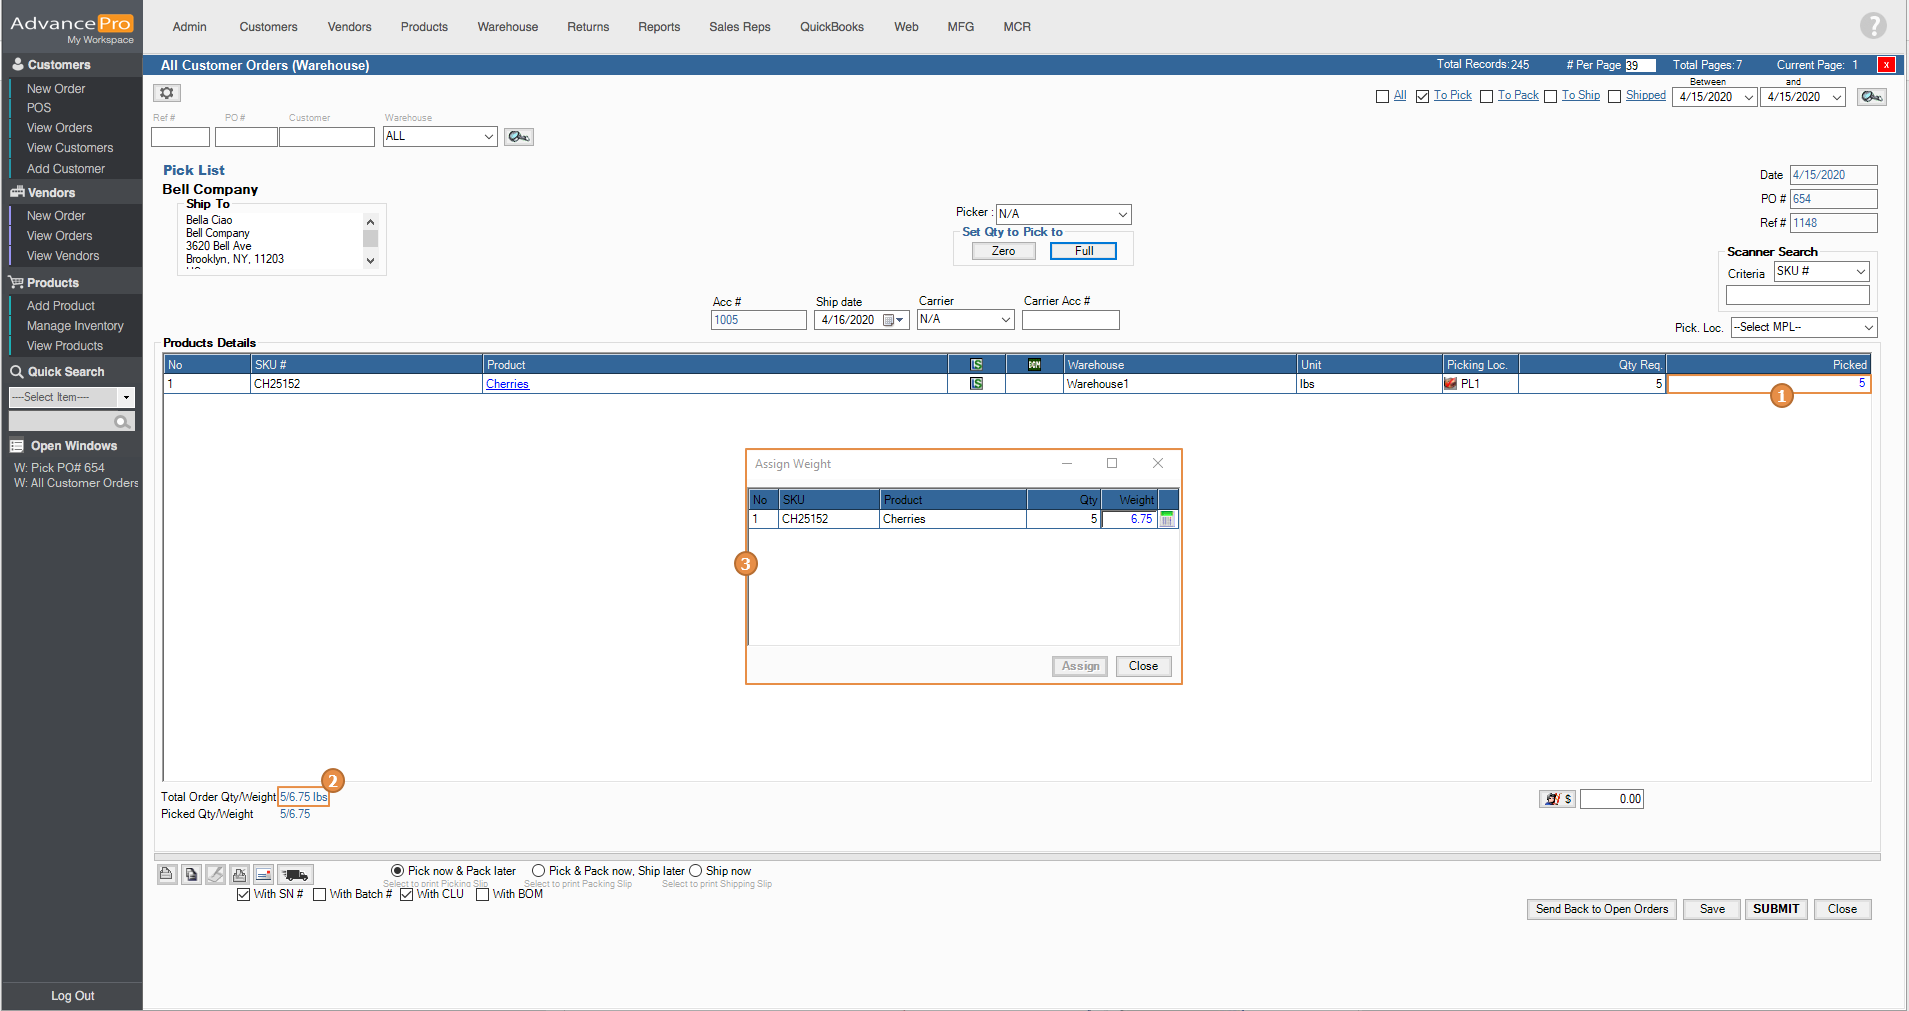Click the search key icon beside date range
Viewport: 1909px width, 1011px height.
pos(1871,97)
